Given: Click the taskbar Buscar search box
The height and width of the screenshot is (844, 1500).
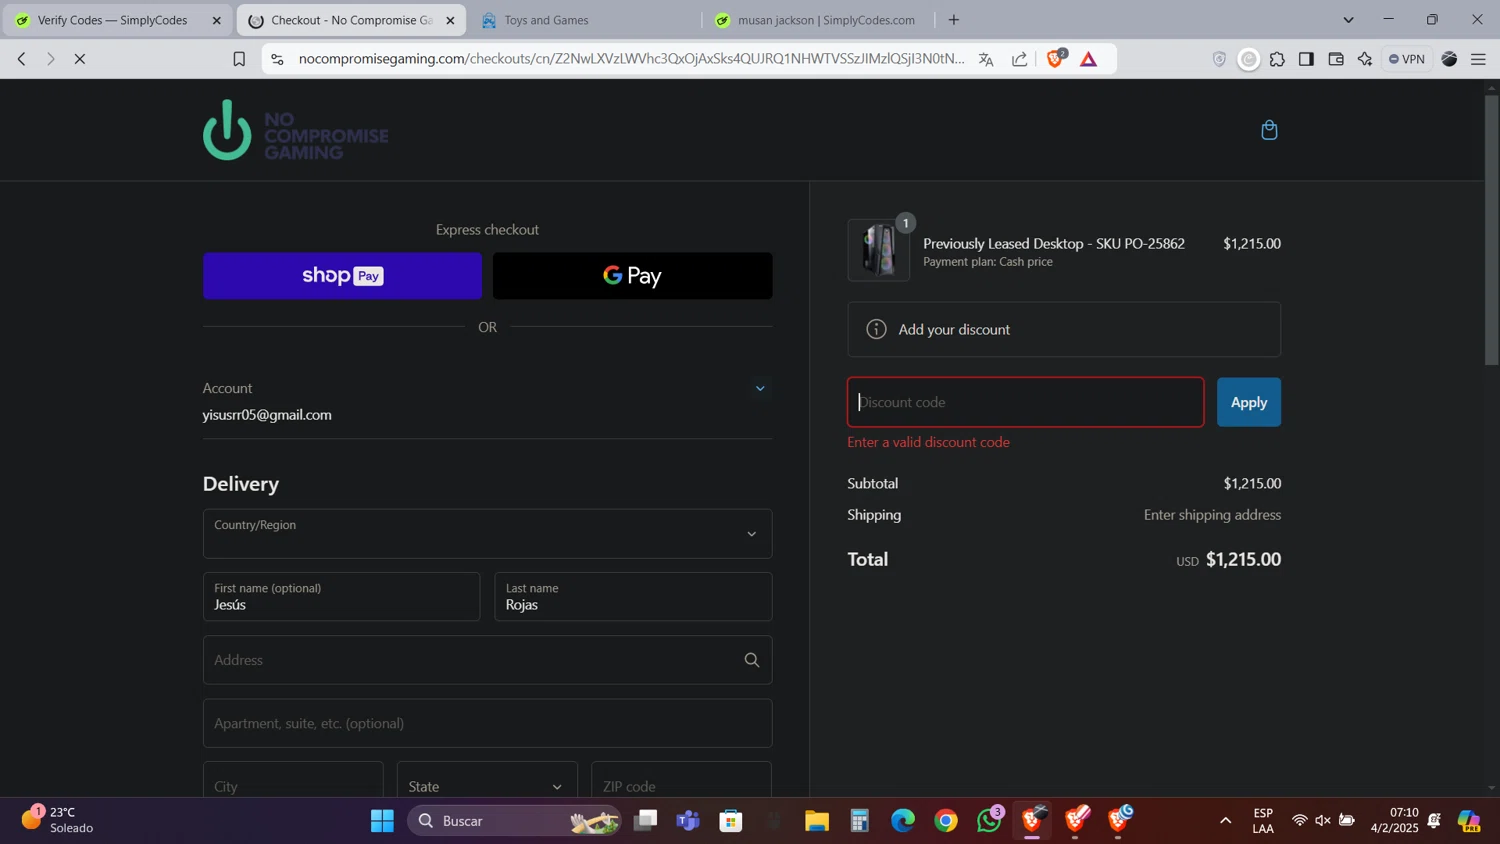Looking at the screenshot, I should click(x=514, y=821).
